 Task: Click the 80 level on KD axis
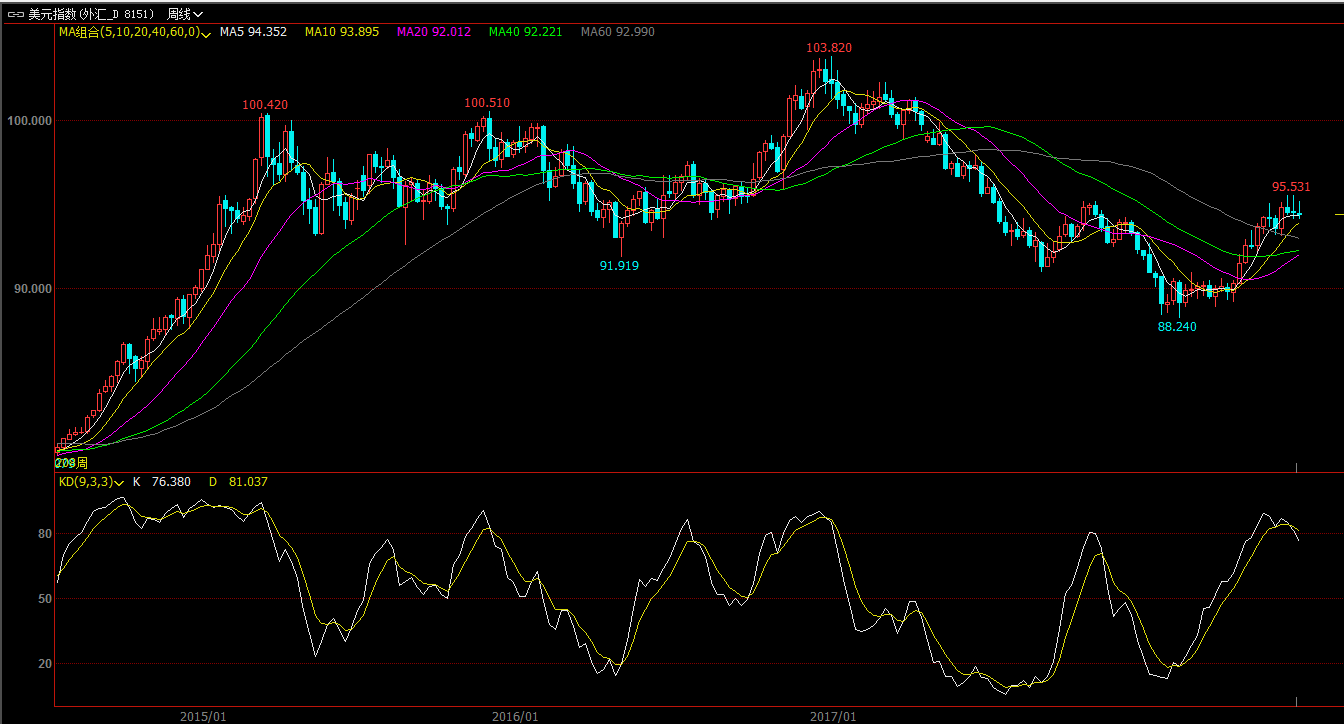tap(44, 534)
